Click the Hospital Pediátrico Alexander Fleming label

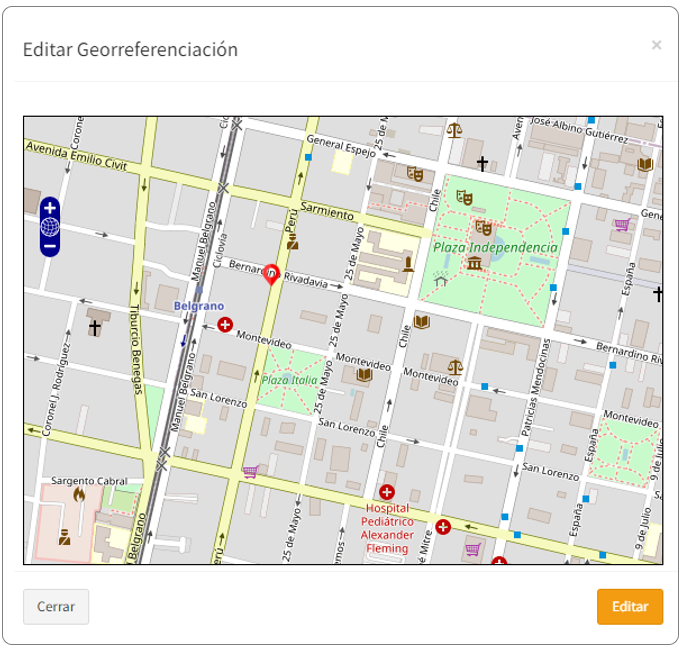pyautogui.click(x=387, y=528)
